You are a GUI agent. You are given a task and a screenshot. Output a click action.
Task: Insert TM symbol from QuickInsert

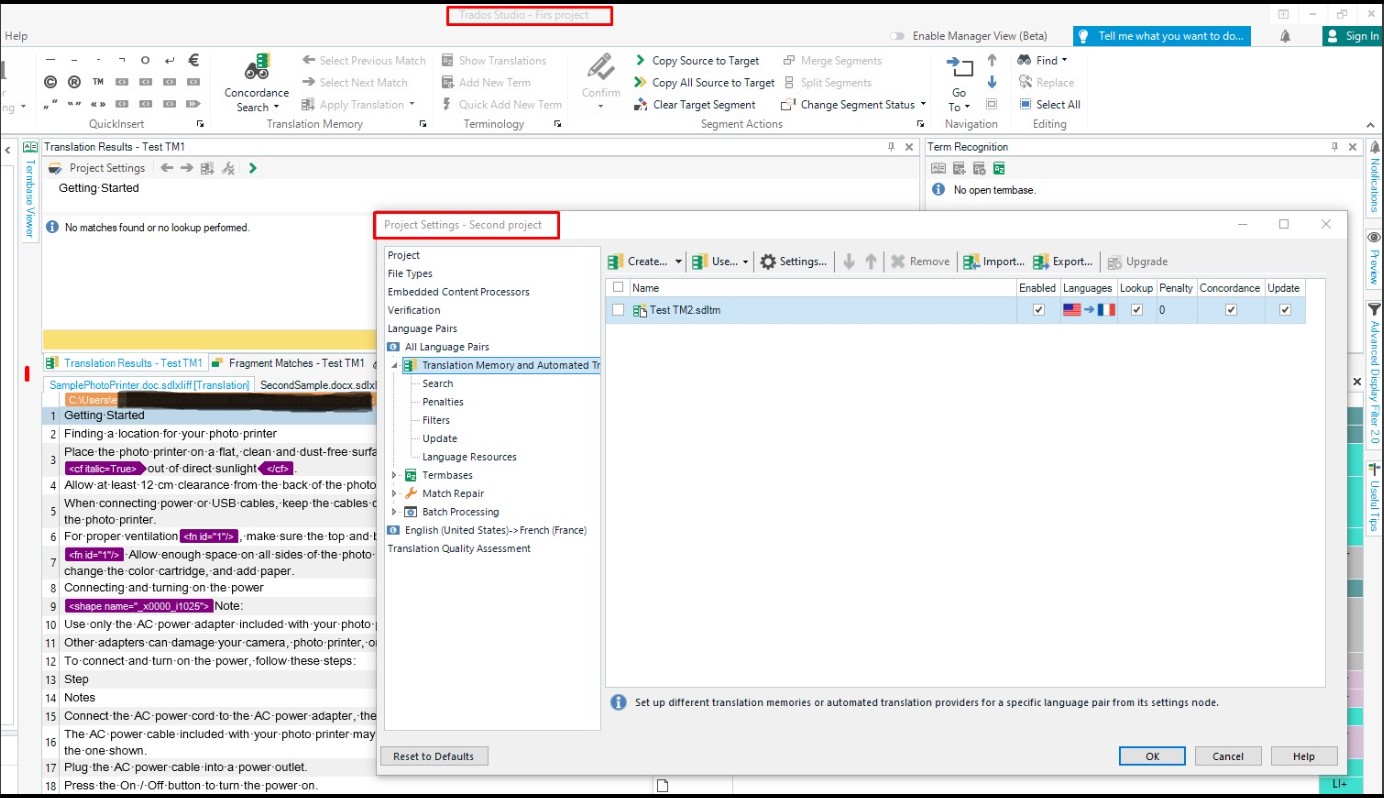tap(98, 82)
